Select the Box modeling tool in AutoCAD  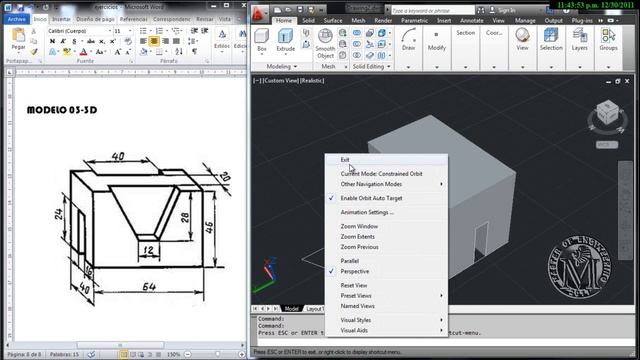coord(262,40)
